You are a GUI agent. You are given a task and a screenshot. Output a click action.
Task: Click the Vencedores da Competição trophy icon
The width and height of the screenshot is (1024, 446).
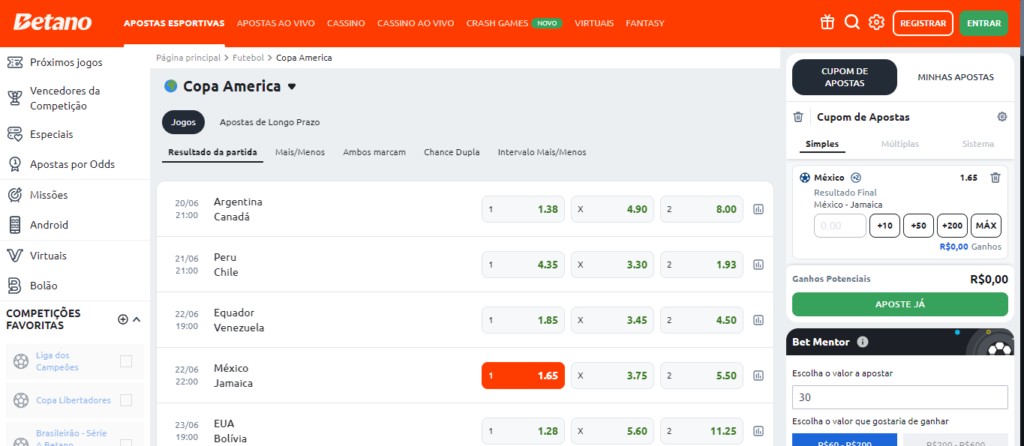[14, 99]
